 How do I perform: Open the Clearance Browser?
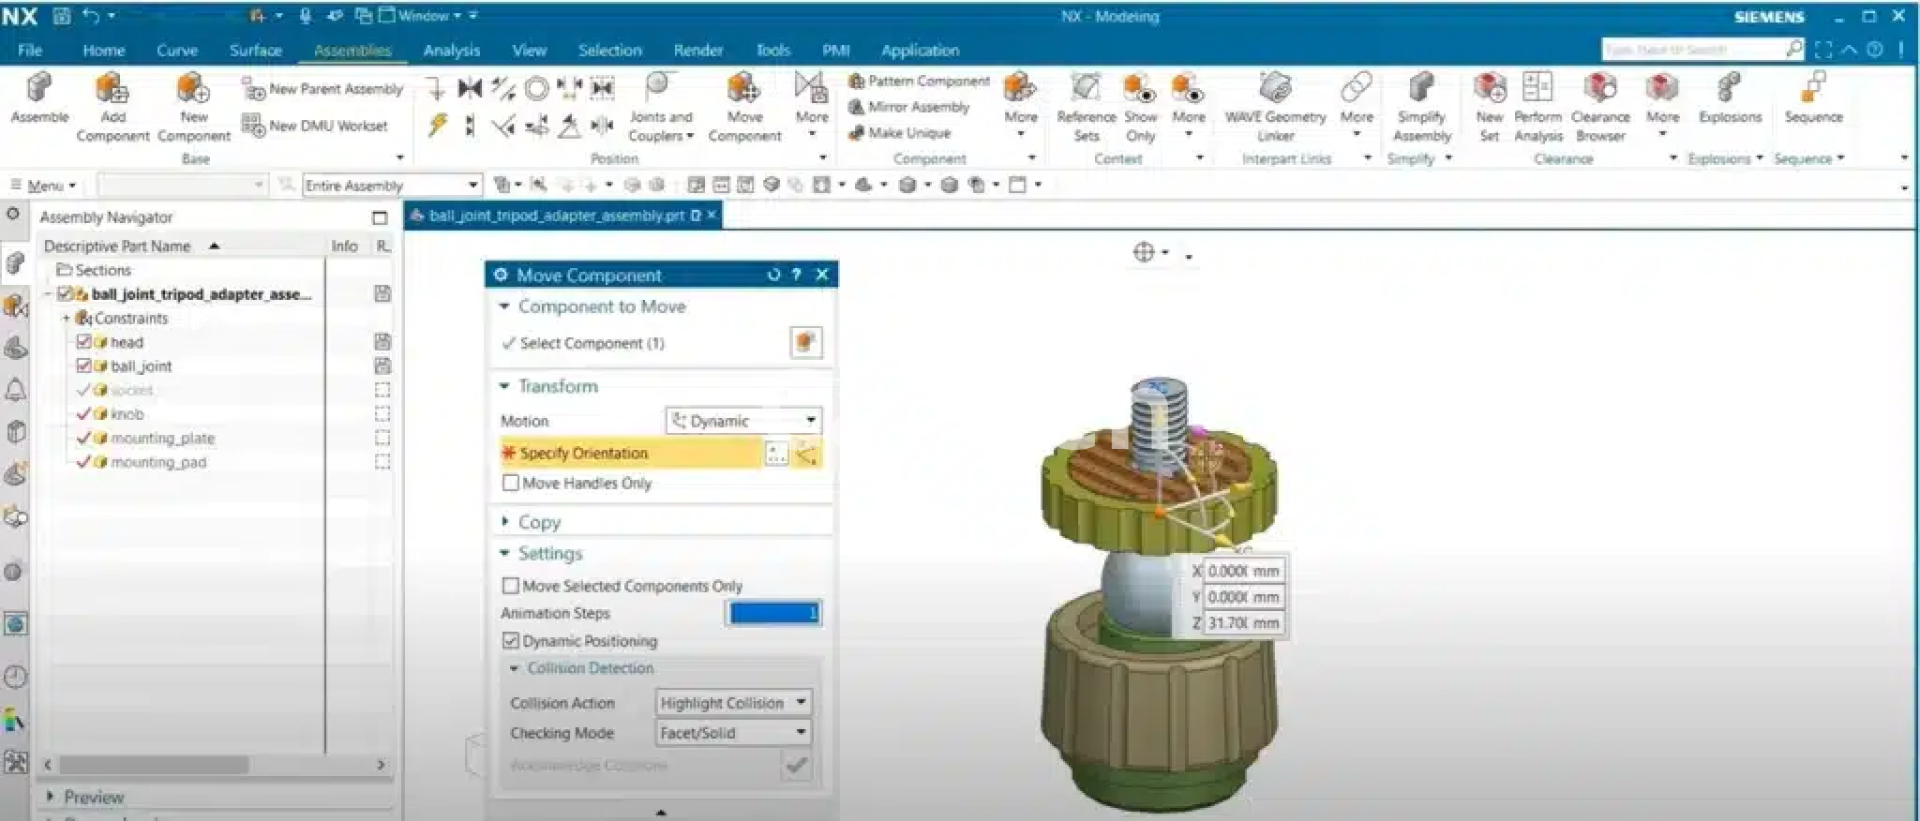coord(1600,90)
